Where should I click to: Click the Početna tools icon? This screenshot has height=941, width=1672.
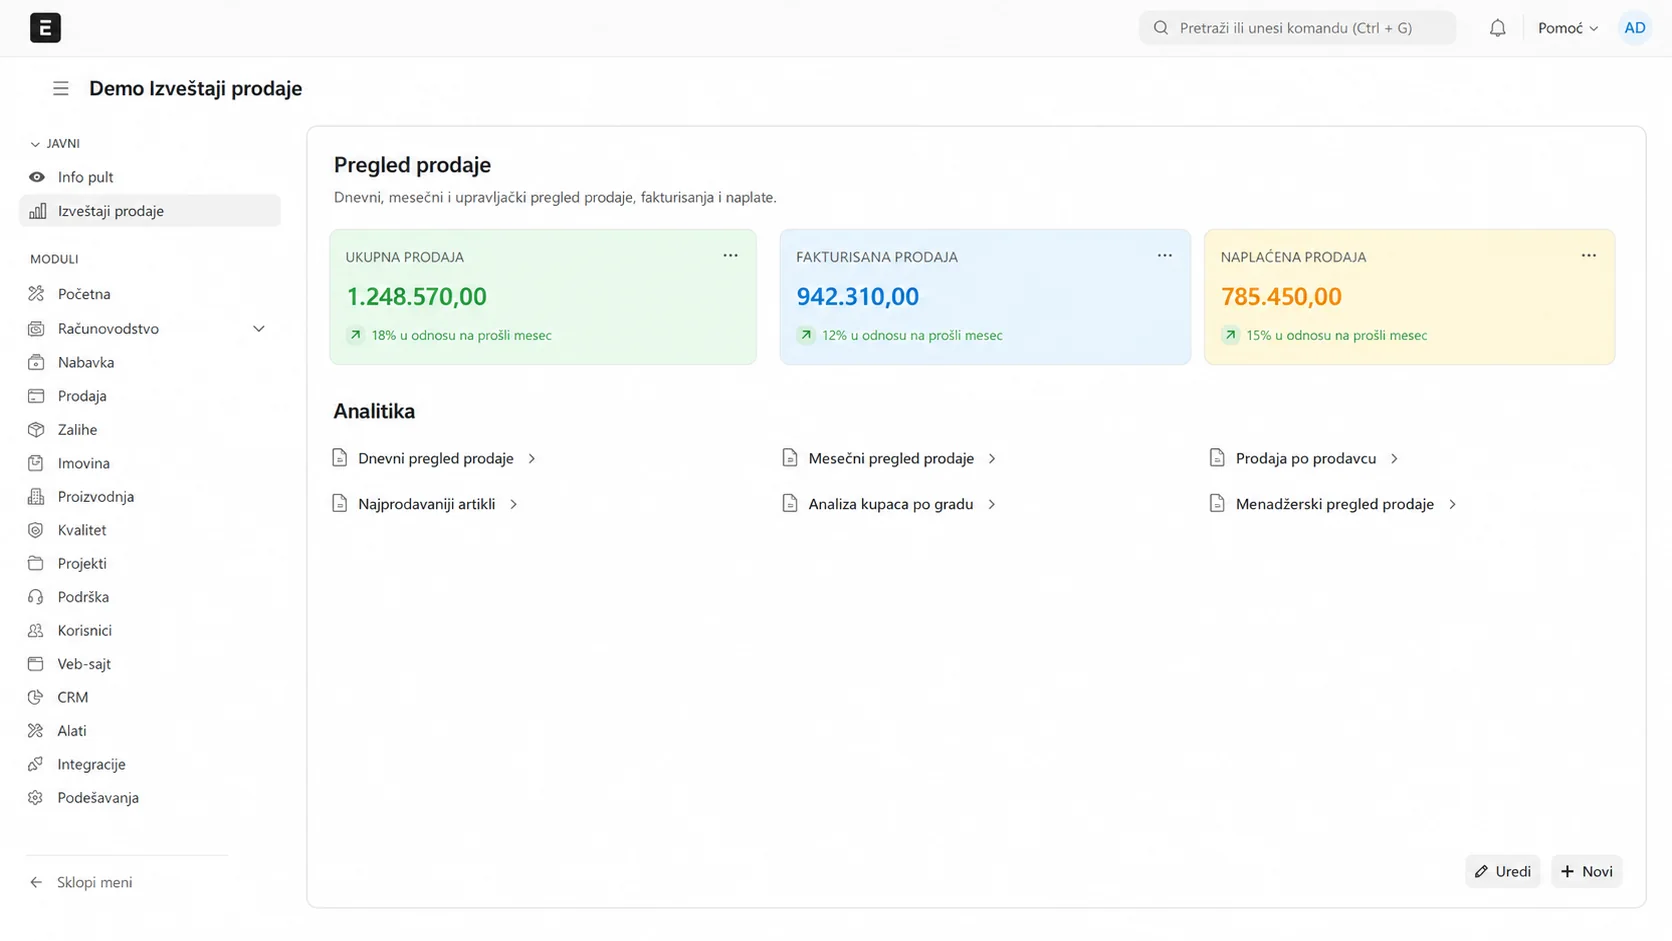tap(36, 294)
